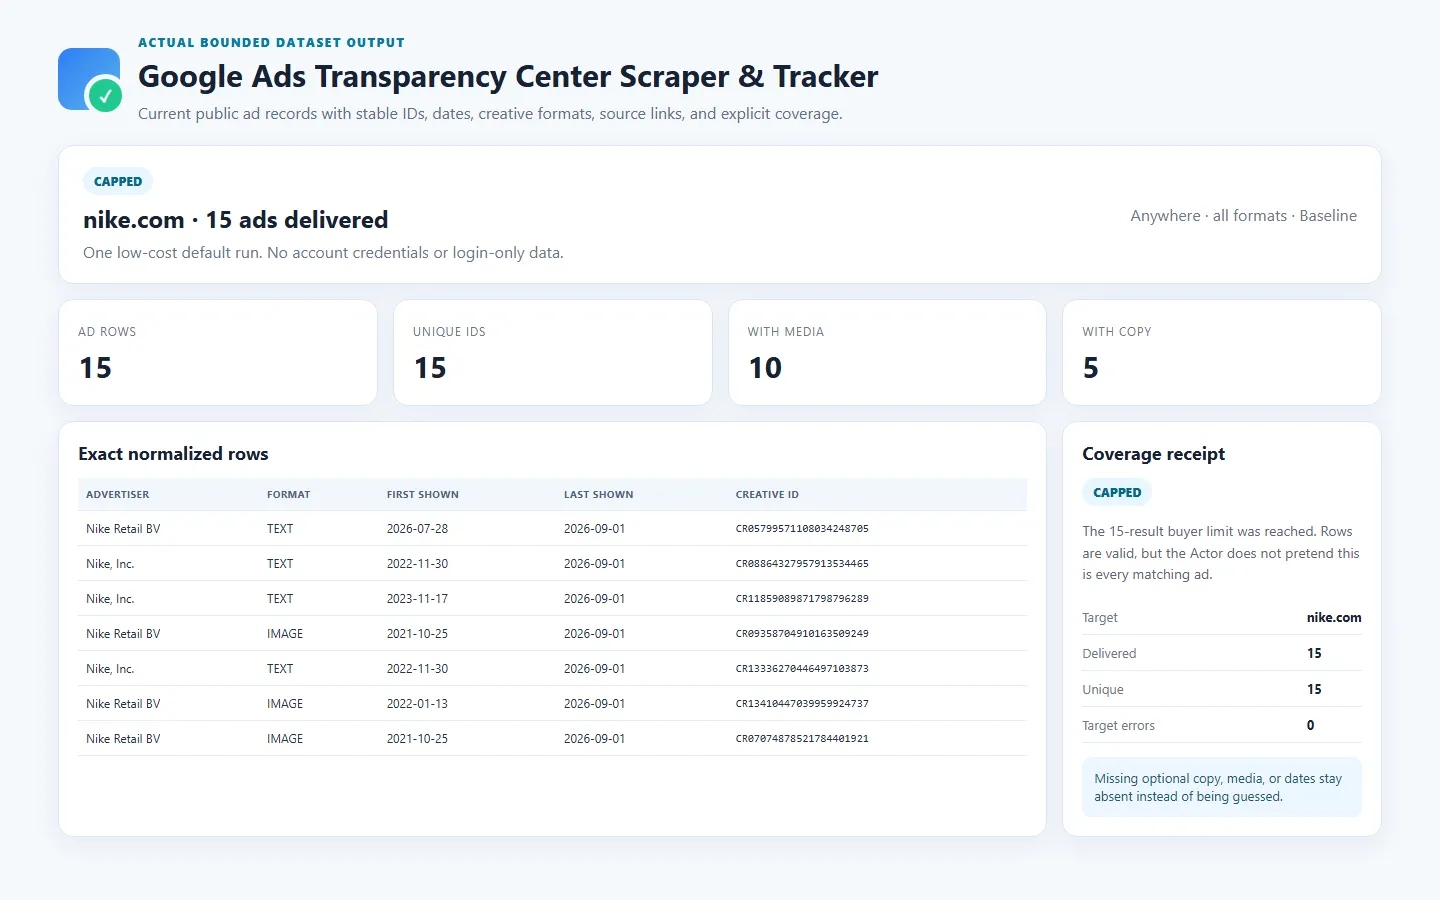This screenshot has height=900, width=1440.
Task: Click the 'Exact normalized rows' heading
Action: click(x=173, y=454)
